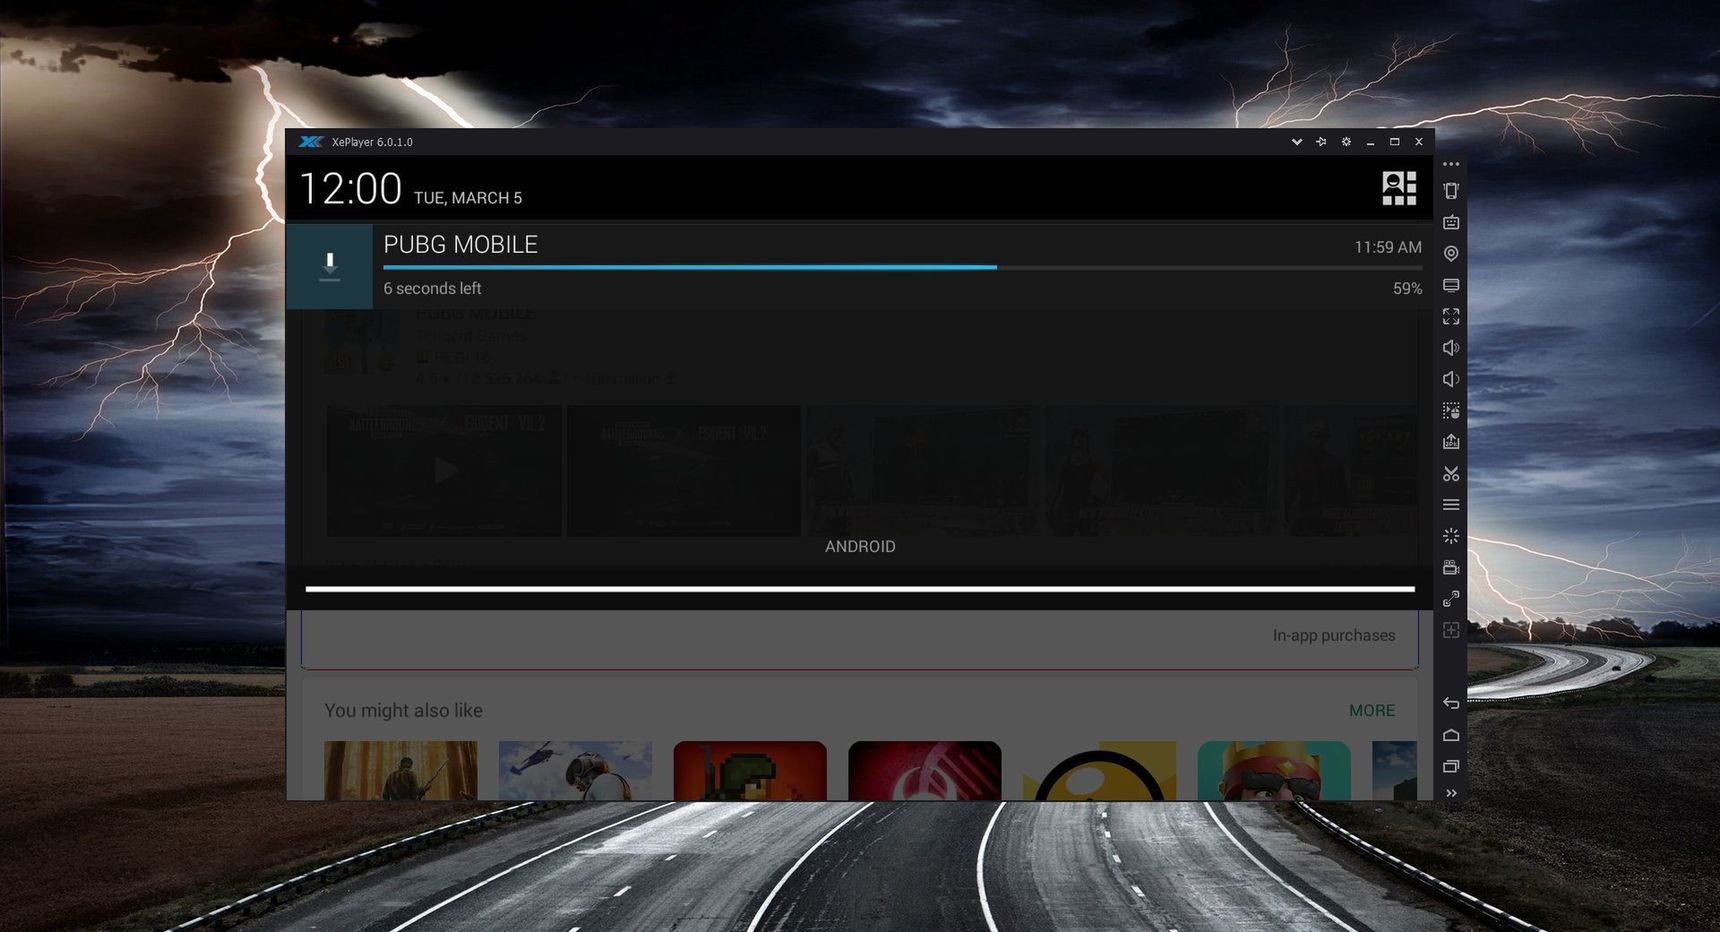The image size is (1720, 932).
Task: Open the keyboard control icon in sidebar
Action: tap(1451, 222)
